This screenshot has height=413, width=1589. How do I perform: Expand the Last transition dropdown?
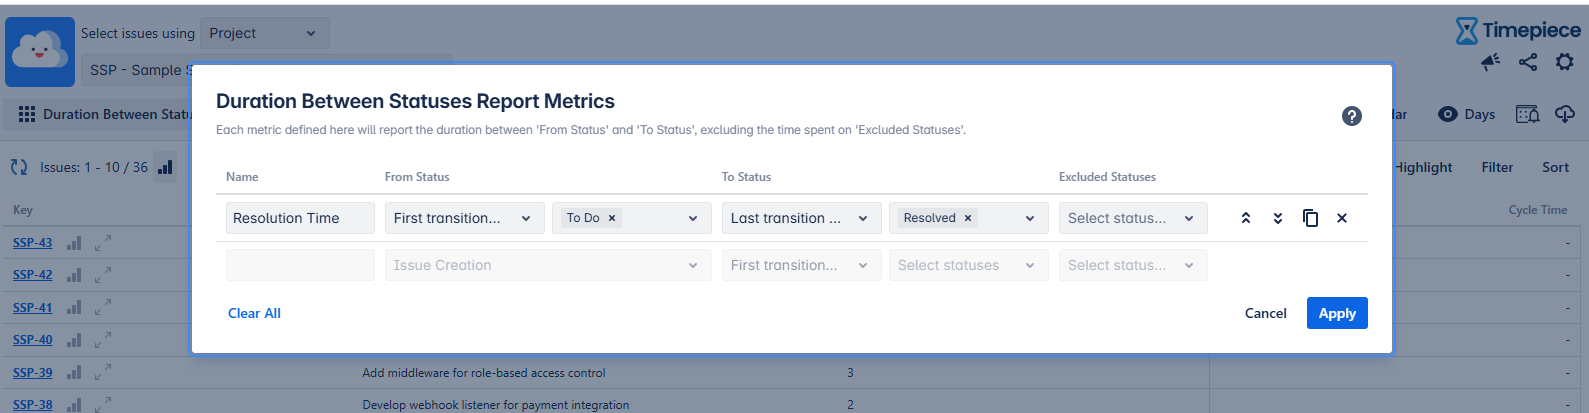[801, 218]
